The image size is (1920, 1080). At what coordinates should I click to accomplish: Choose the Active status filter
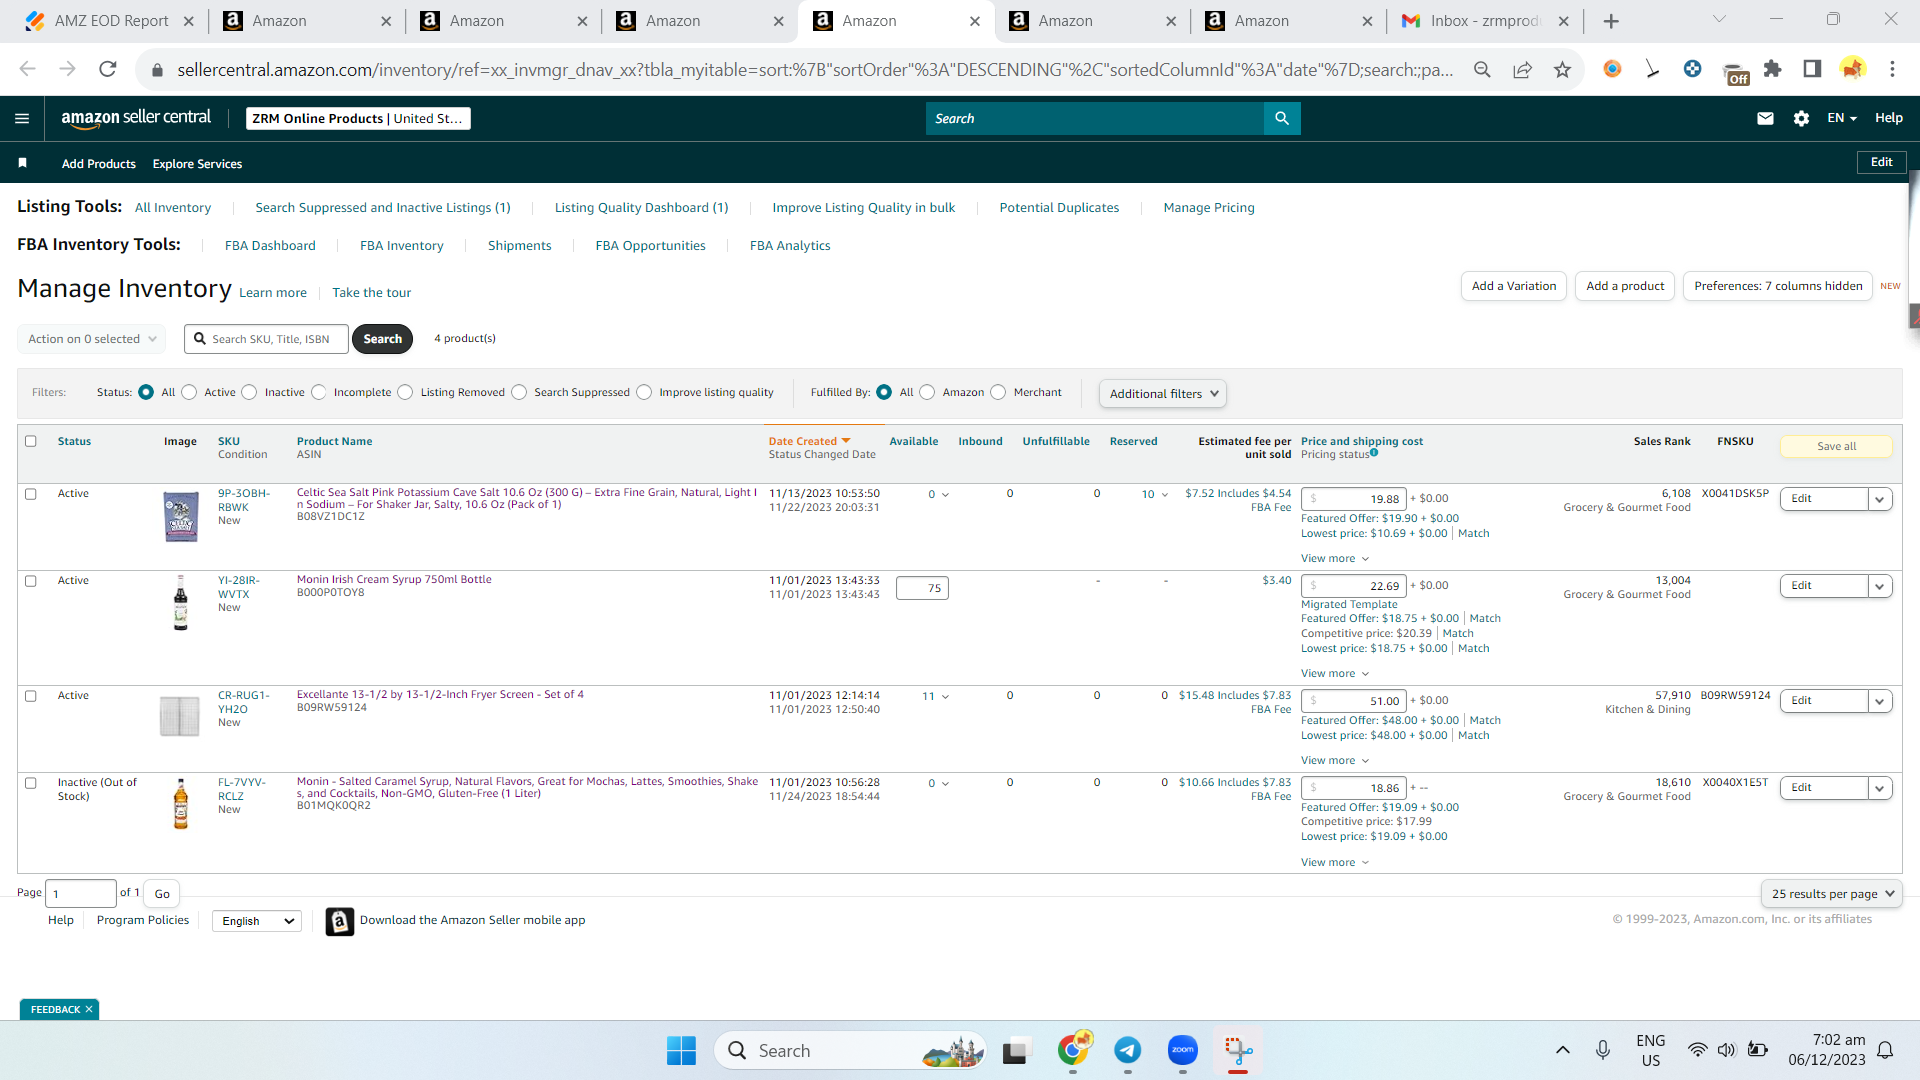pyautogui.click(x=189, y=392)
